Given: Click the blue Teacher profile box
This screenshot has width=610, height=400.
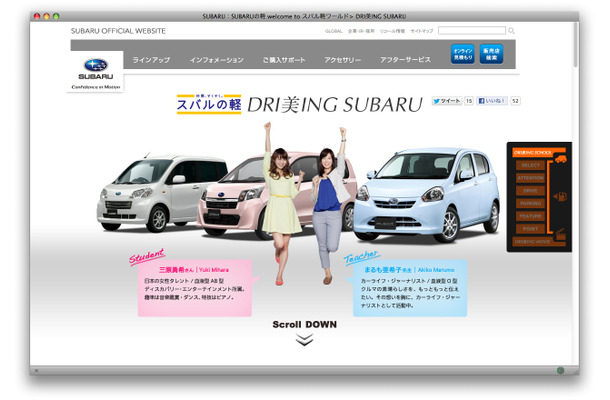Looking at the screenshot, I should [x=410, y=288].
